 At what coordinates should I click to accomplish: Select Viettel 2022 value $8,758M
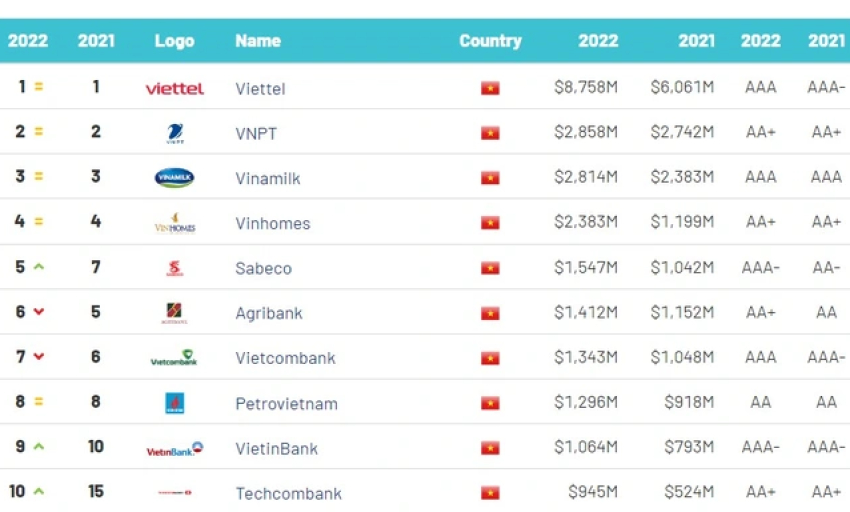(x=586, y=87)
